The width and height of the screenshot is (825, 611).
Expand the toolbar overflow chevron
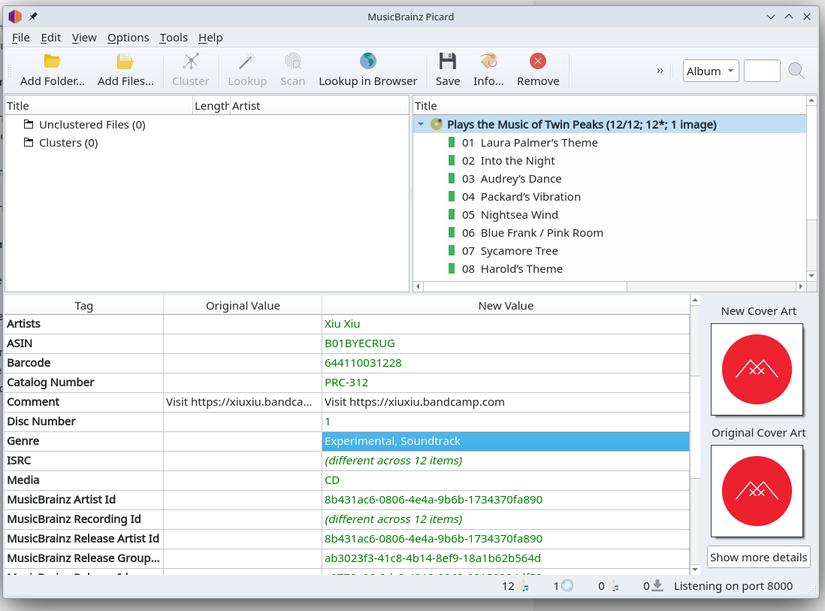tap(660, 71)
